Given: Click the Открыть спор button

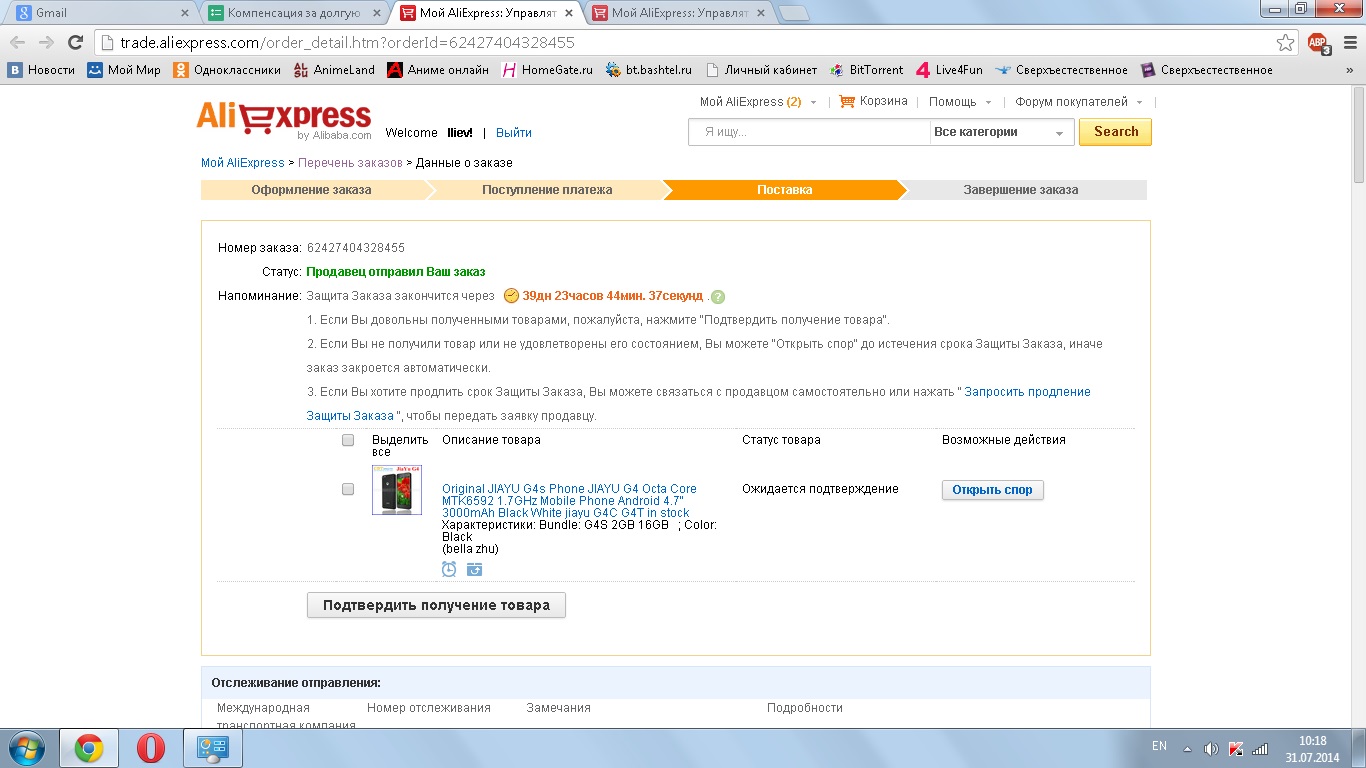Looking at the screenshot, I should point(992,490).
